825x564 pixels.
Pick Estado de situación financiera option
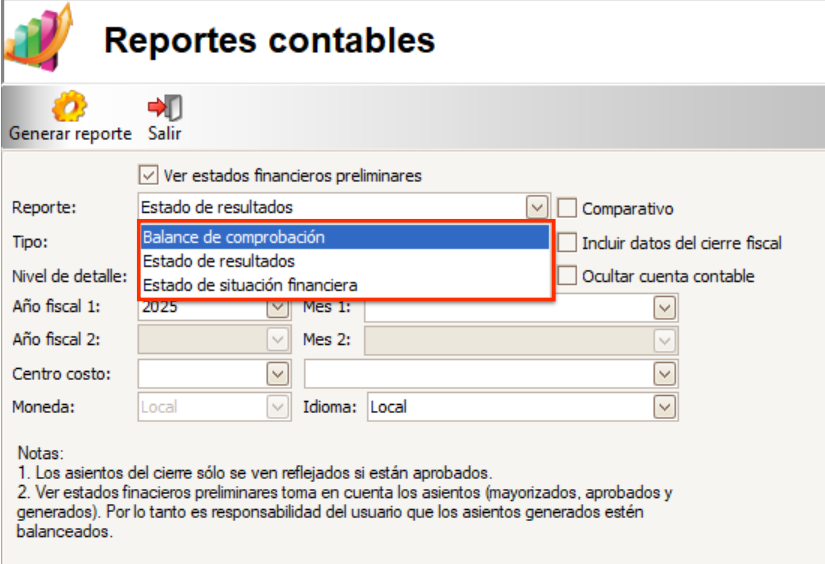point(345,285)
